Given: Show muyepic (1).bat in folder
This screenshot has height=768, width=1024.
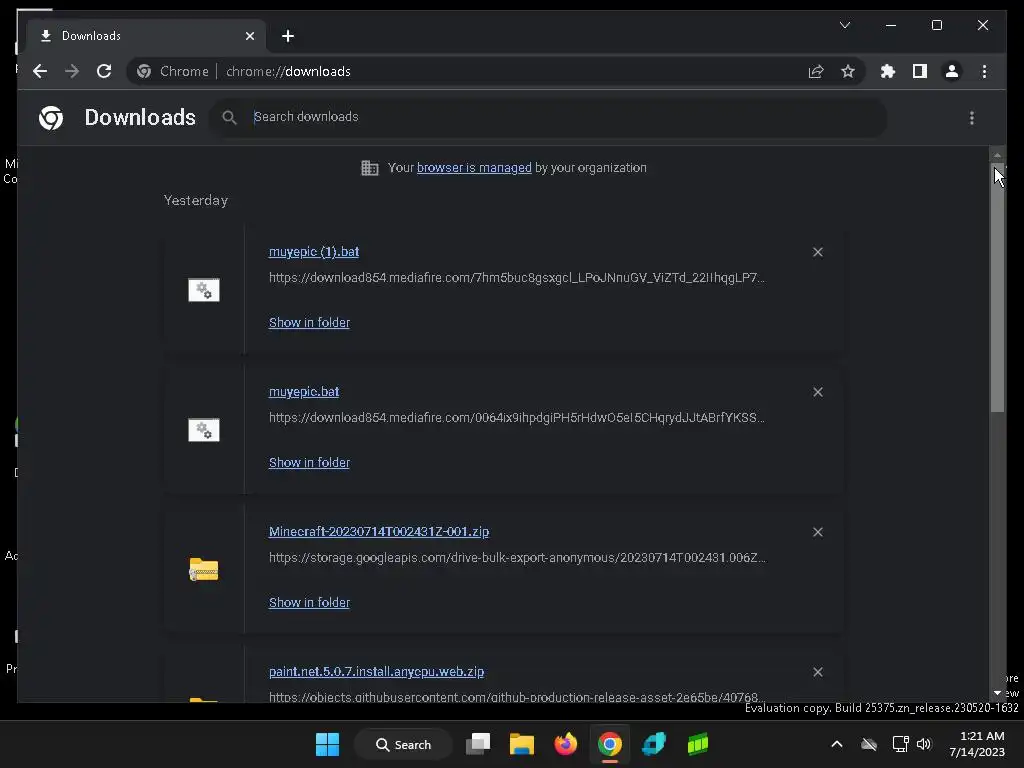Looking at the screenshot, I should pos(310,323).
